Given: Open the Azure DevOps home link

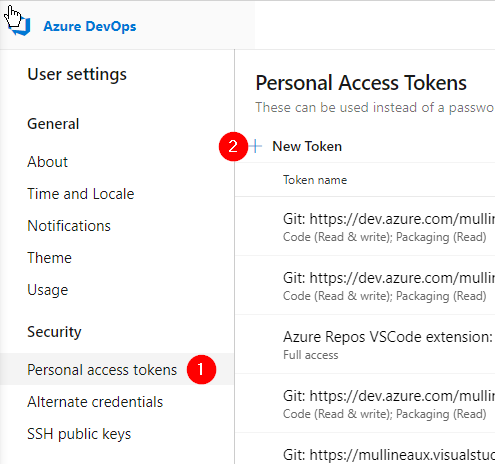Looking at the screenshot, I should (x=90, y=26).
